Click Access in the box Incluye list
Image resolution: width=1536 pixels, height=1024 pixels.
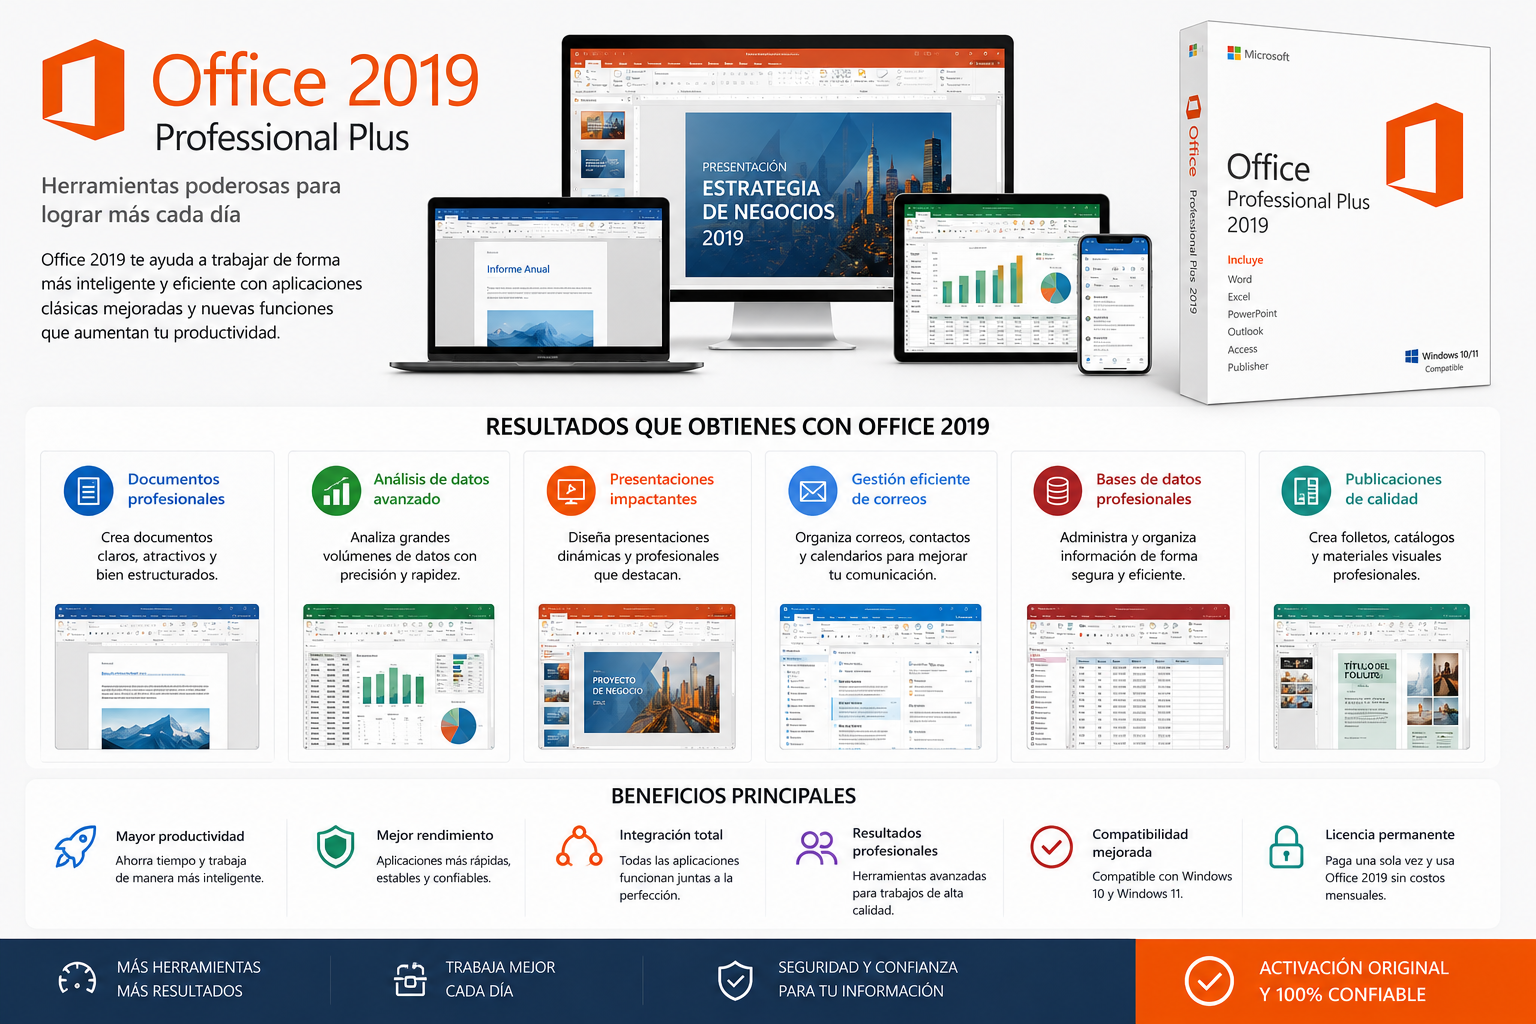pyautogui.click(x=1243, y=350)
